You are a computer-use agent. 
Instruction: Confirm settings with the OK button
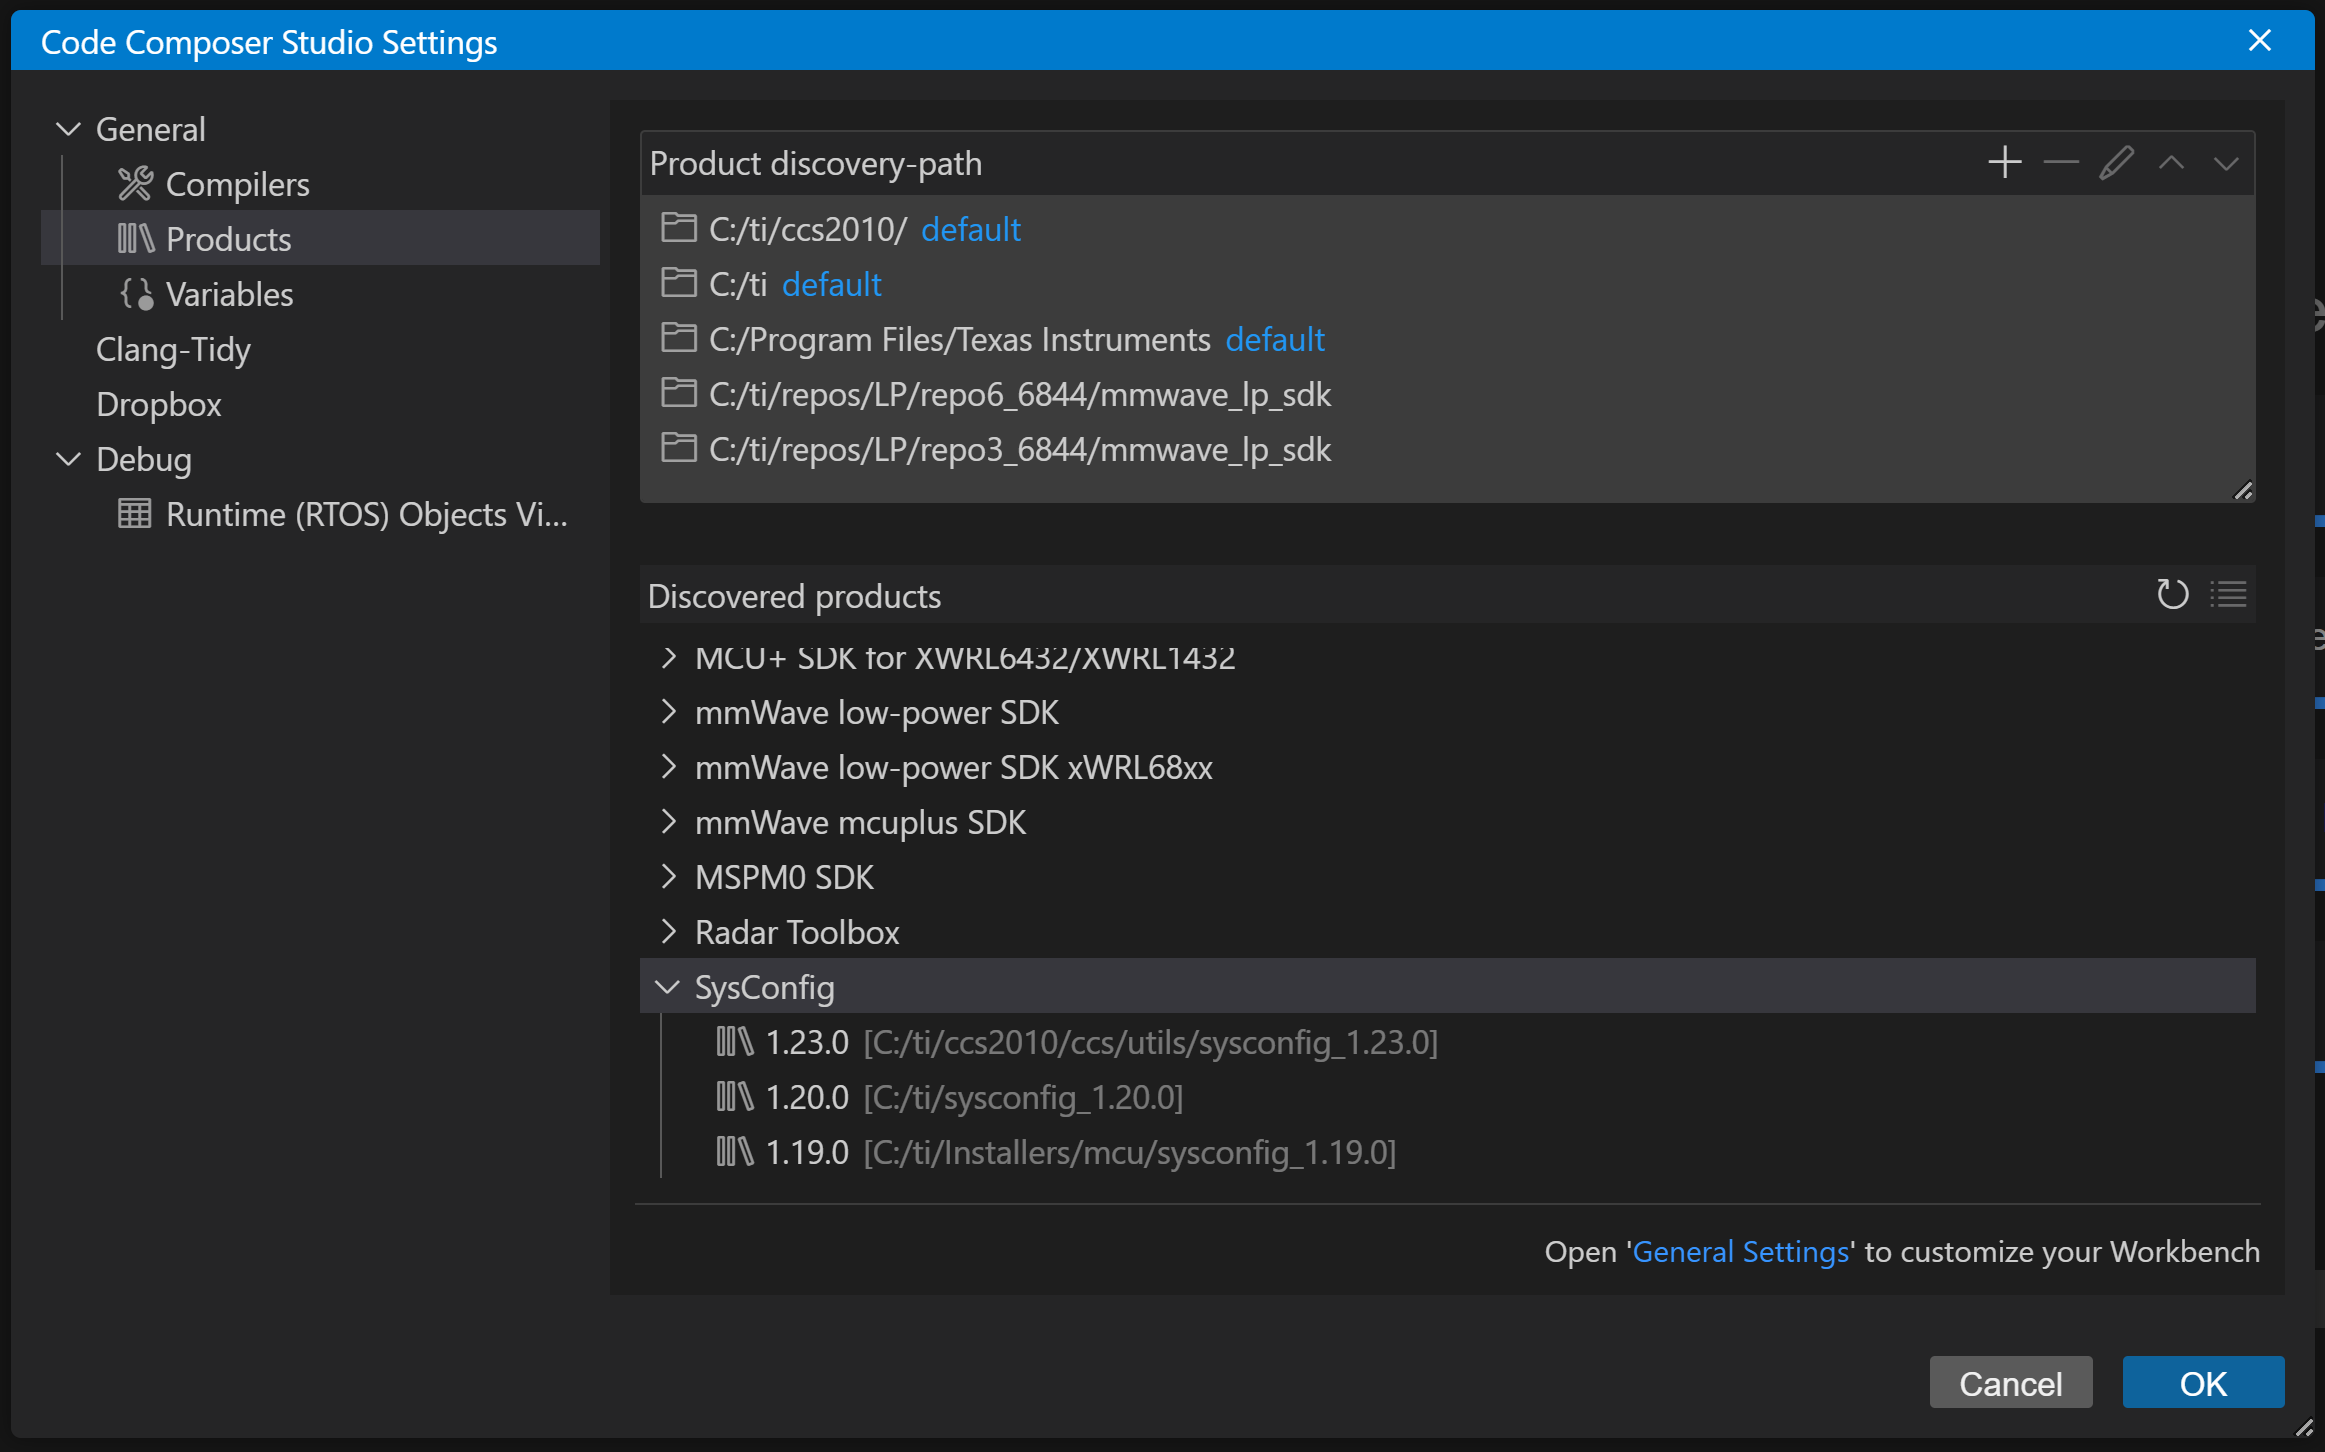click(x=2202, y=1383)
